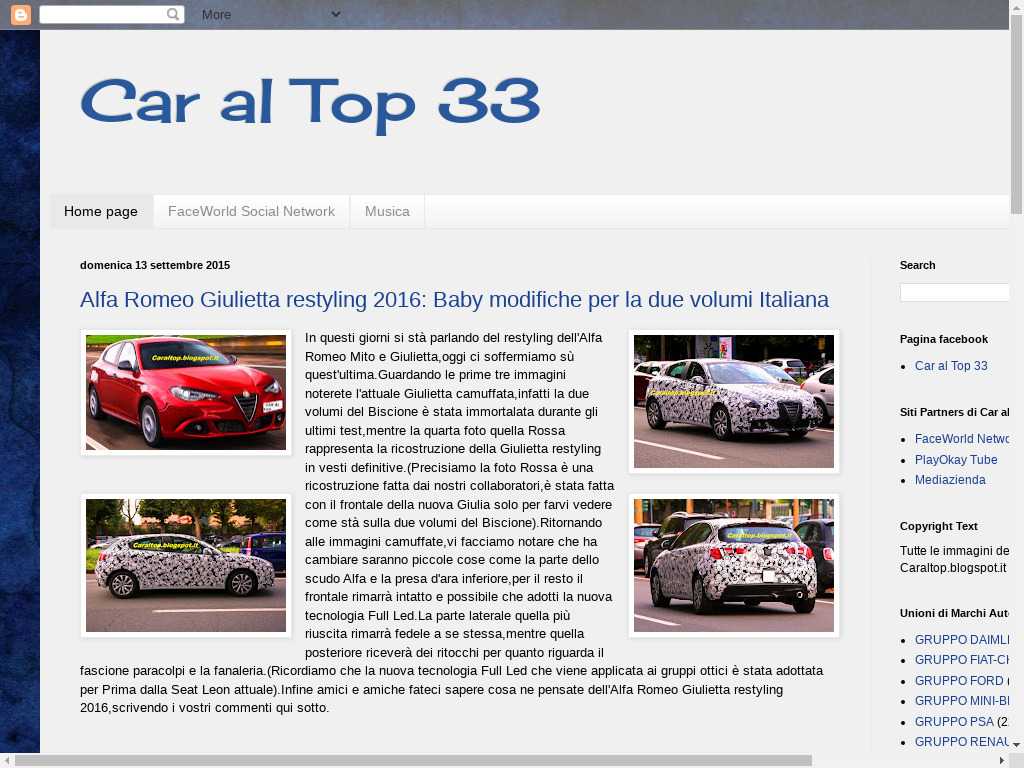1024x768 pixels.
Task: Select the Home page tab
Action: (101, 212)
